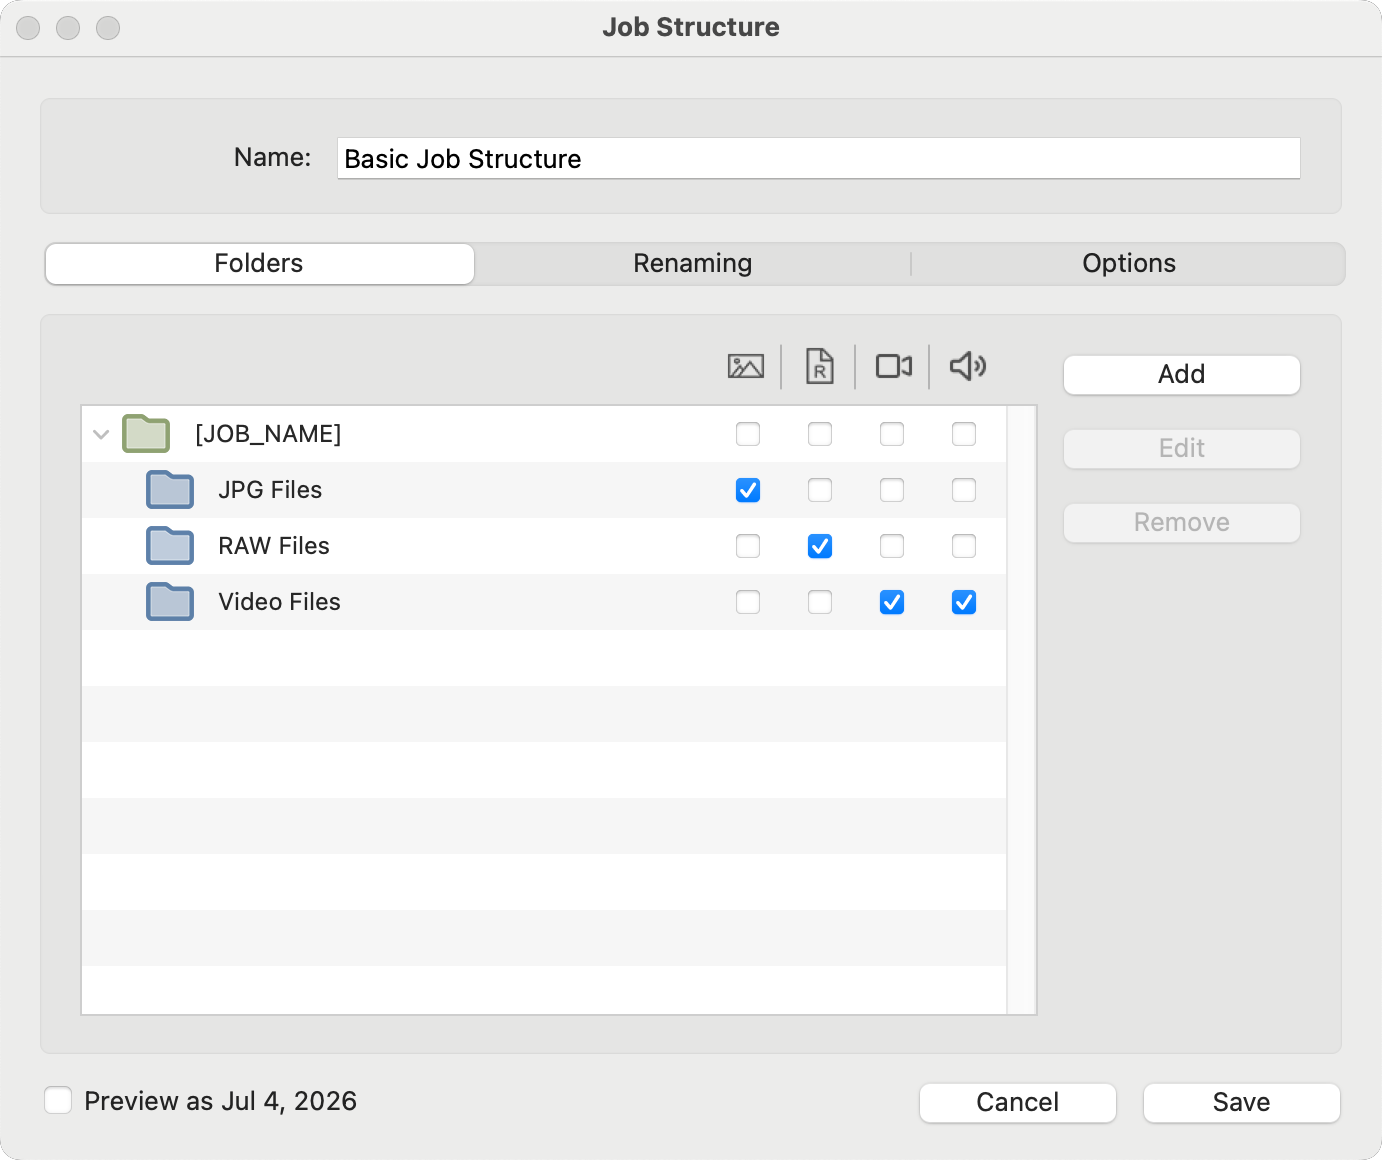This screenshot has width=1382, height=1160.
Task: Click the audio speaker column icon
Action: click(x=967, y=366)
